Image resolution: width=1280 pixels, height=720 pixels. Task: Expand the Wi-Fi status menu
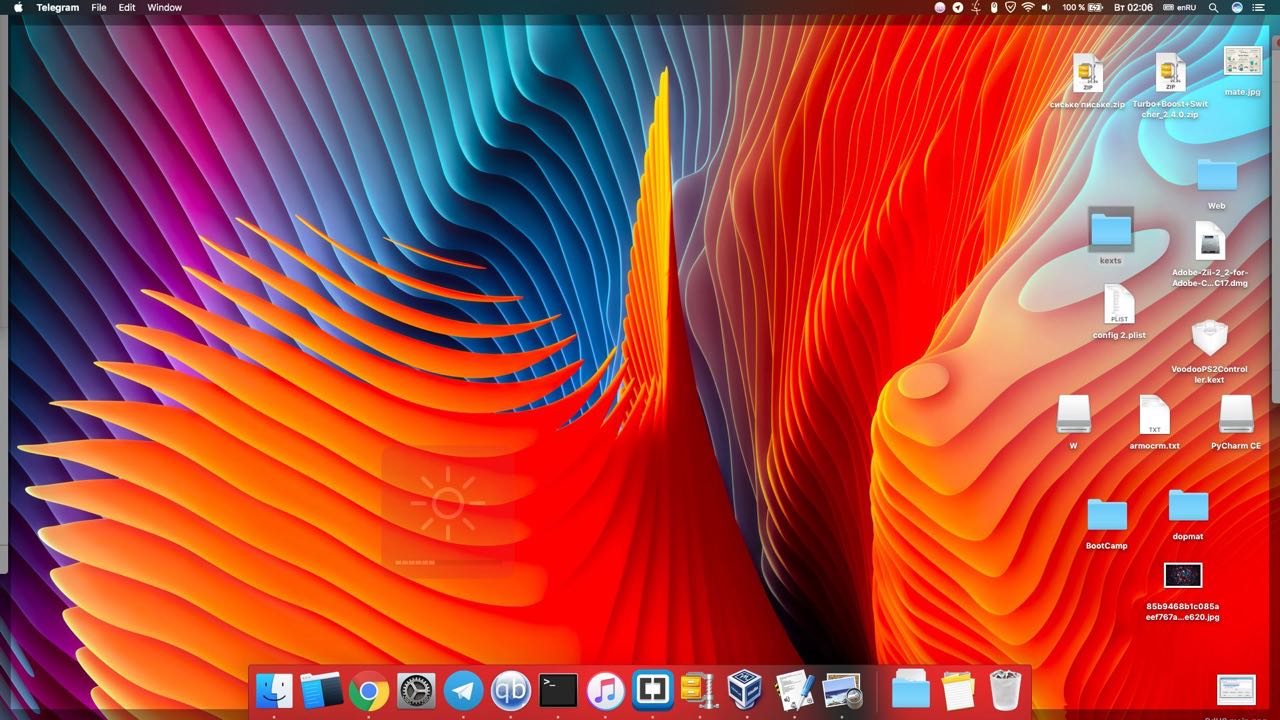(x=1027, y=8)
